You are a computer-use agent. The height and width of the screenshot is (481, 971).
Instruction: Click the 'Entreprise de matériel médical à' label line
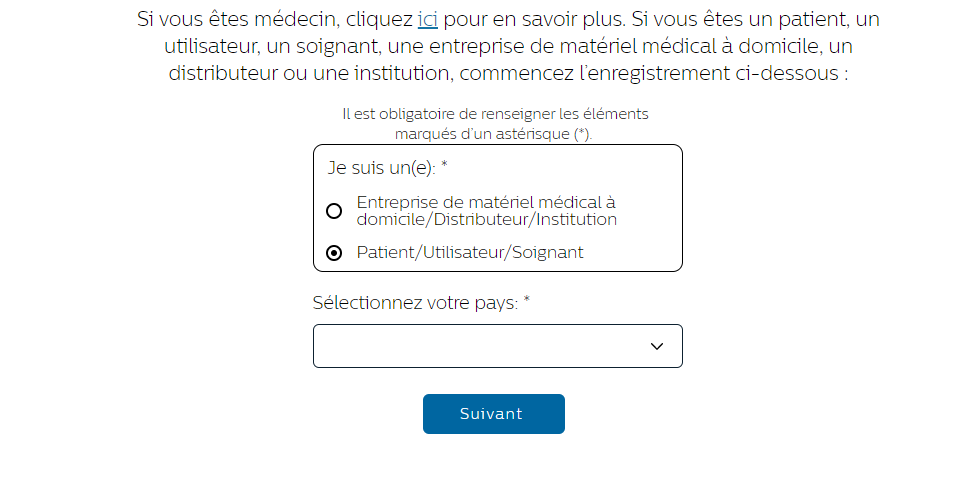click(486, 202)
